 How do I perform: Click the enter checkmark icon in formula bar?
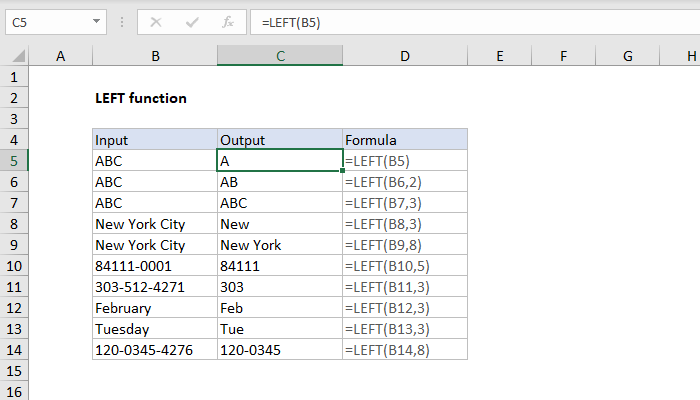[x=192, y=20]
